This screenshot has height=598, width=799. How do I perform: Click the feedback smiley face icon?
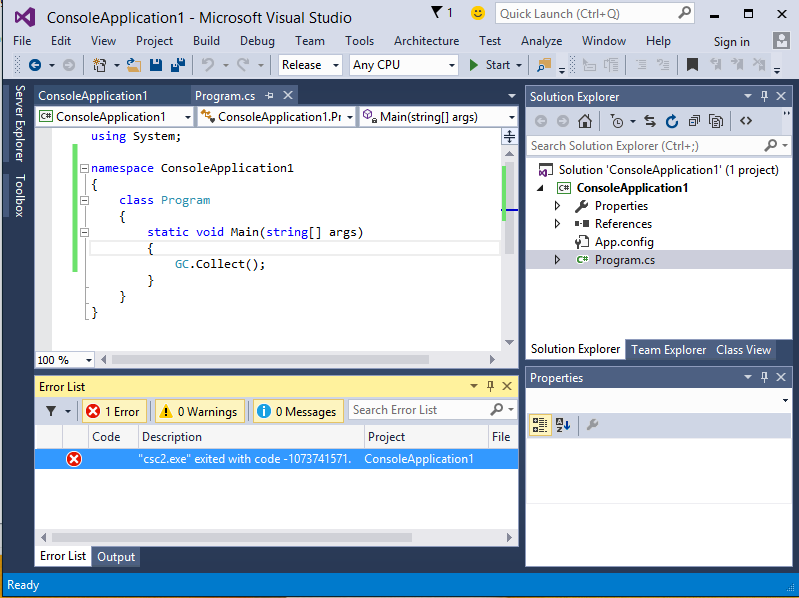coord(477,13)
